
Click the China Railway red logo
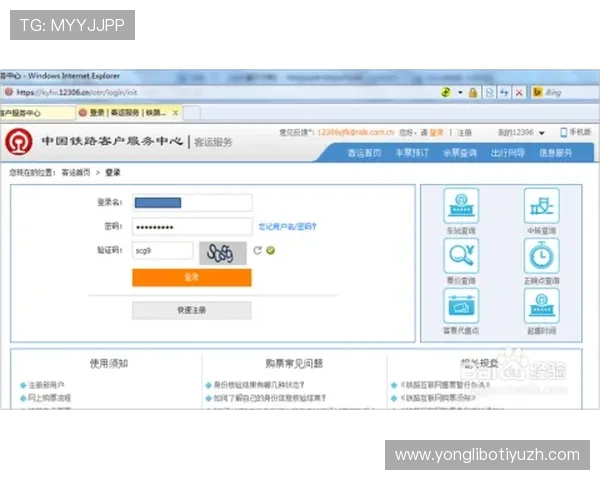click(18, 142)
